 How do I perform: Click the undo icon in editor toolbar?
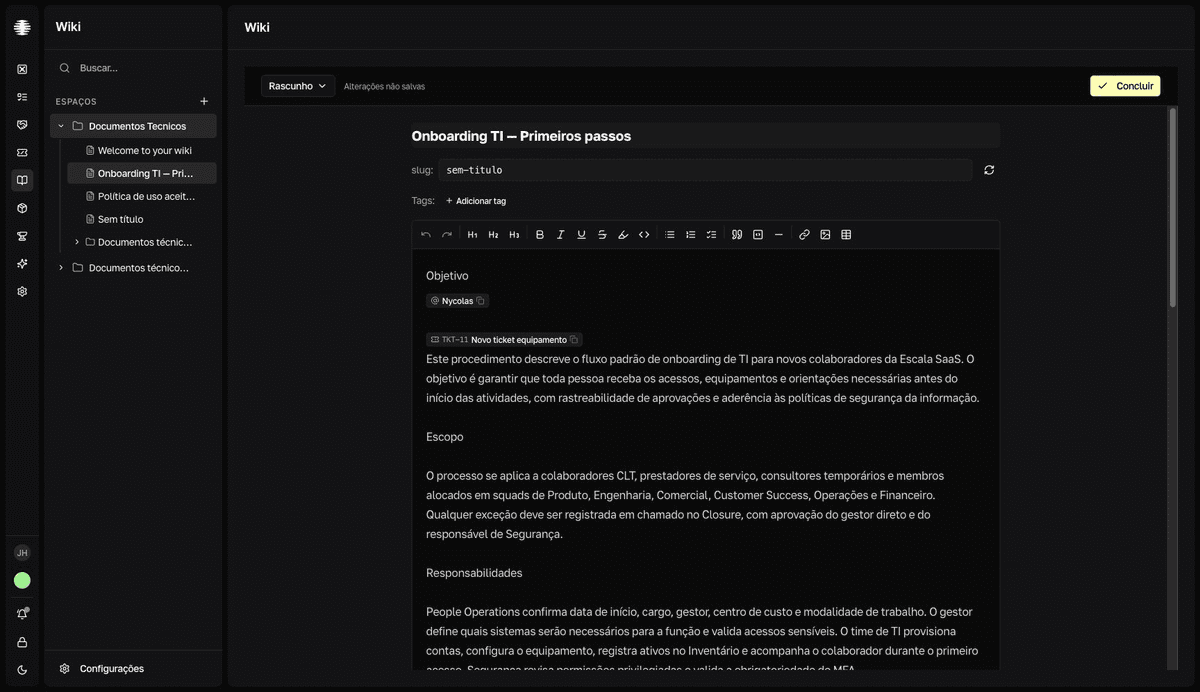tap(426, 235)
